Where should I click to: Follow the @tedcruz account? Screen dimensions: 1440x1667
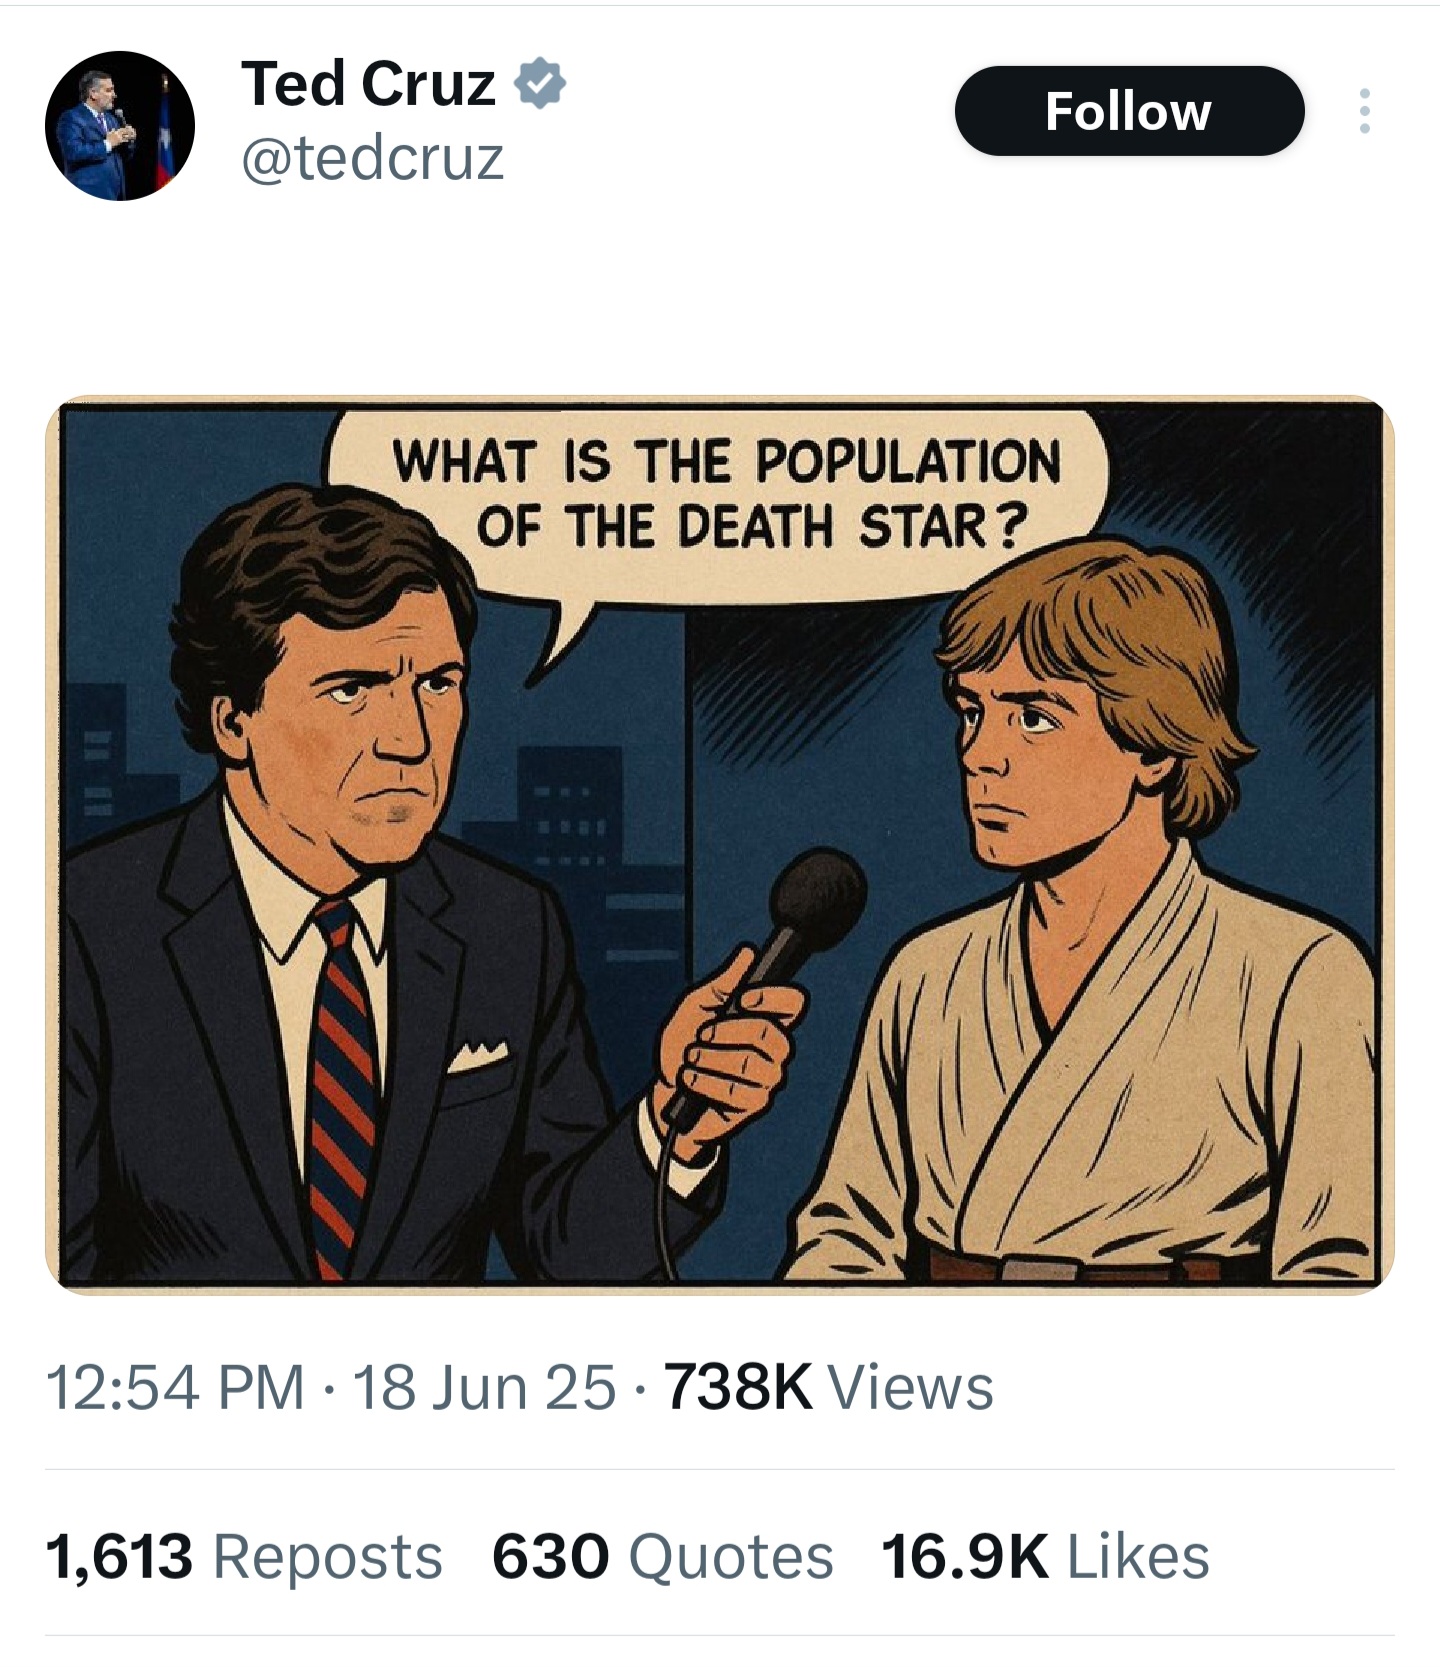click(x=1129, y=111)
